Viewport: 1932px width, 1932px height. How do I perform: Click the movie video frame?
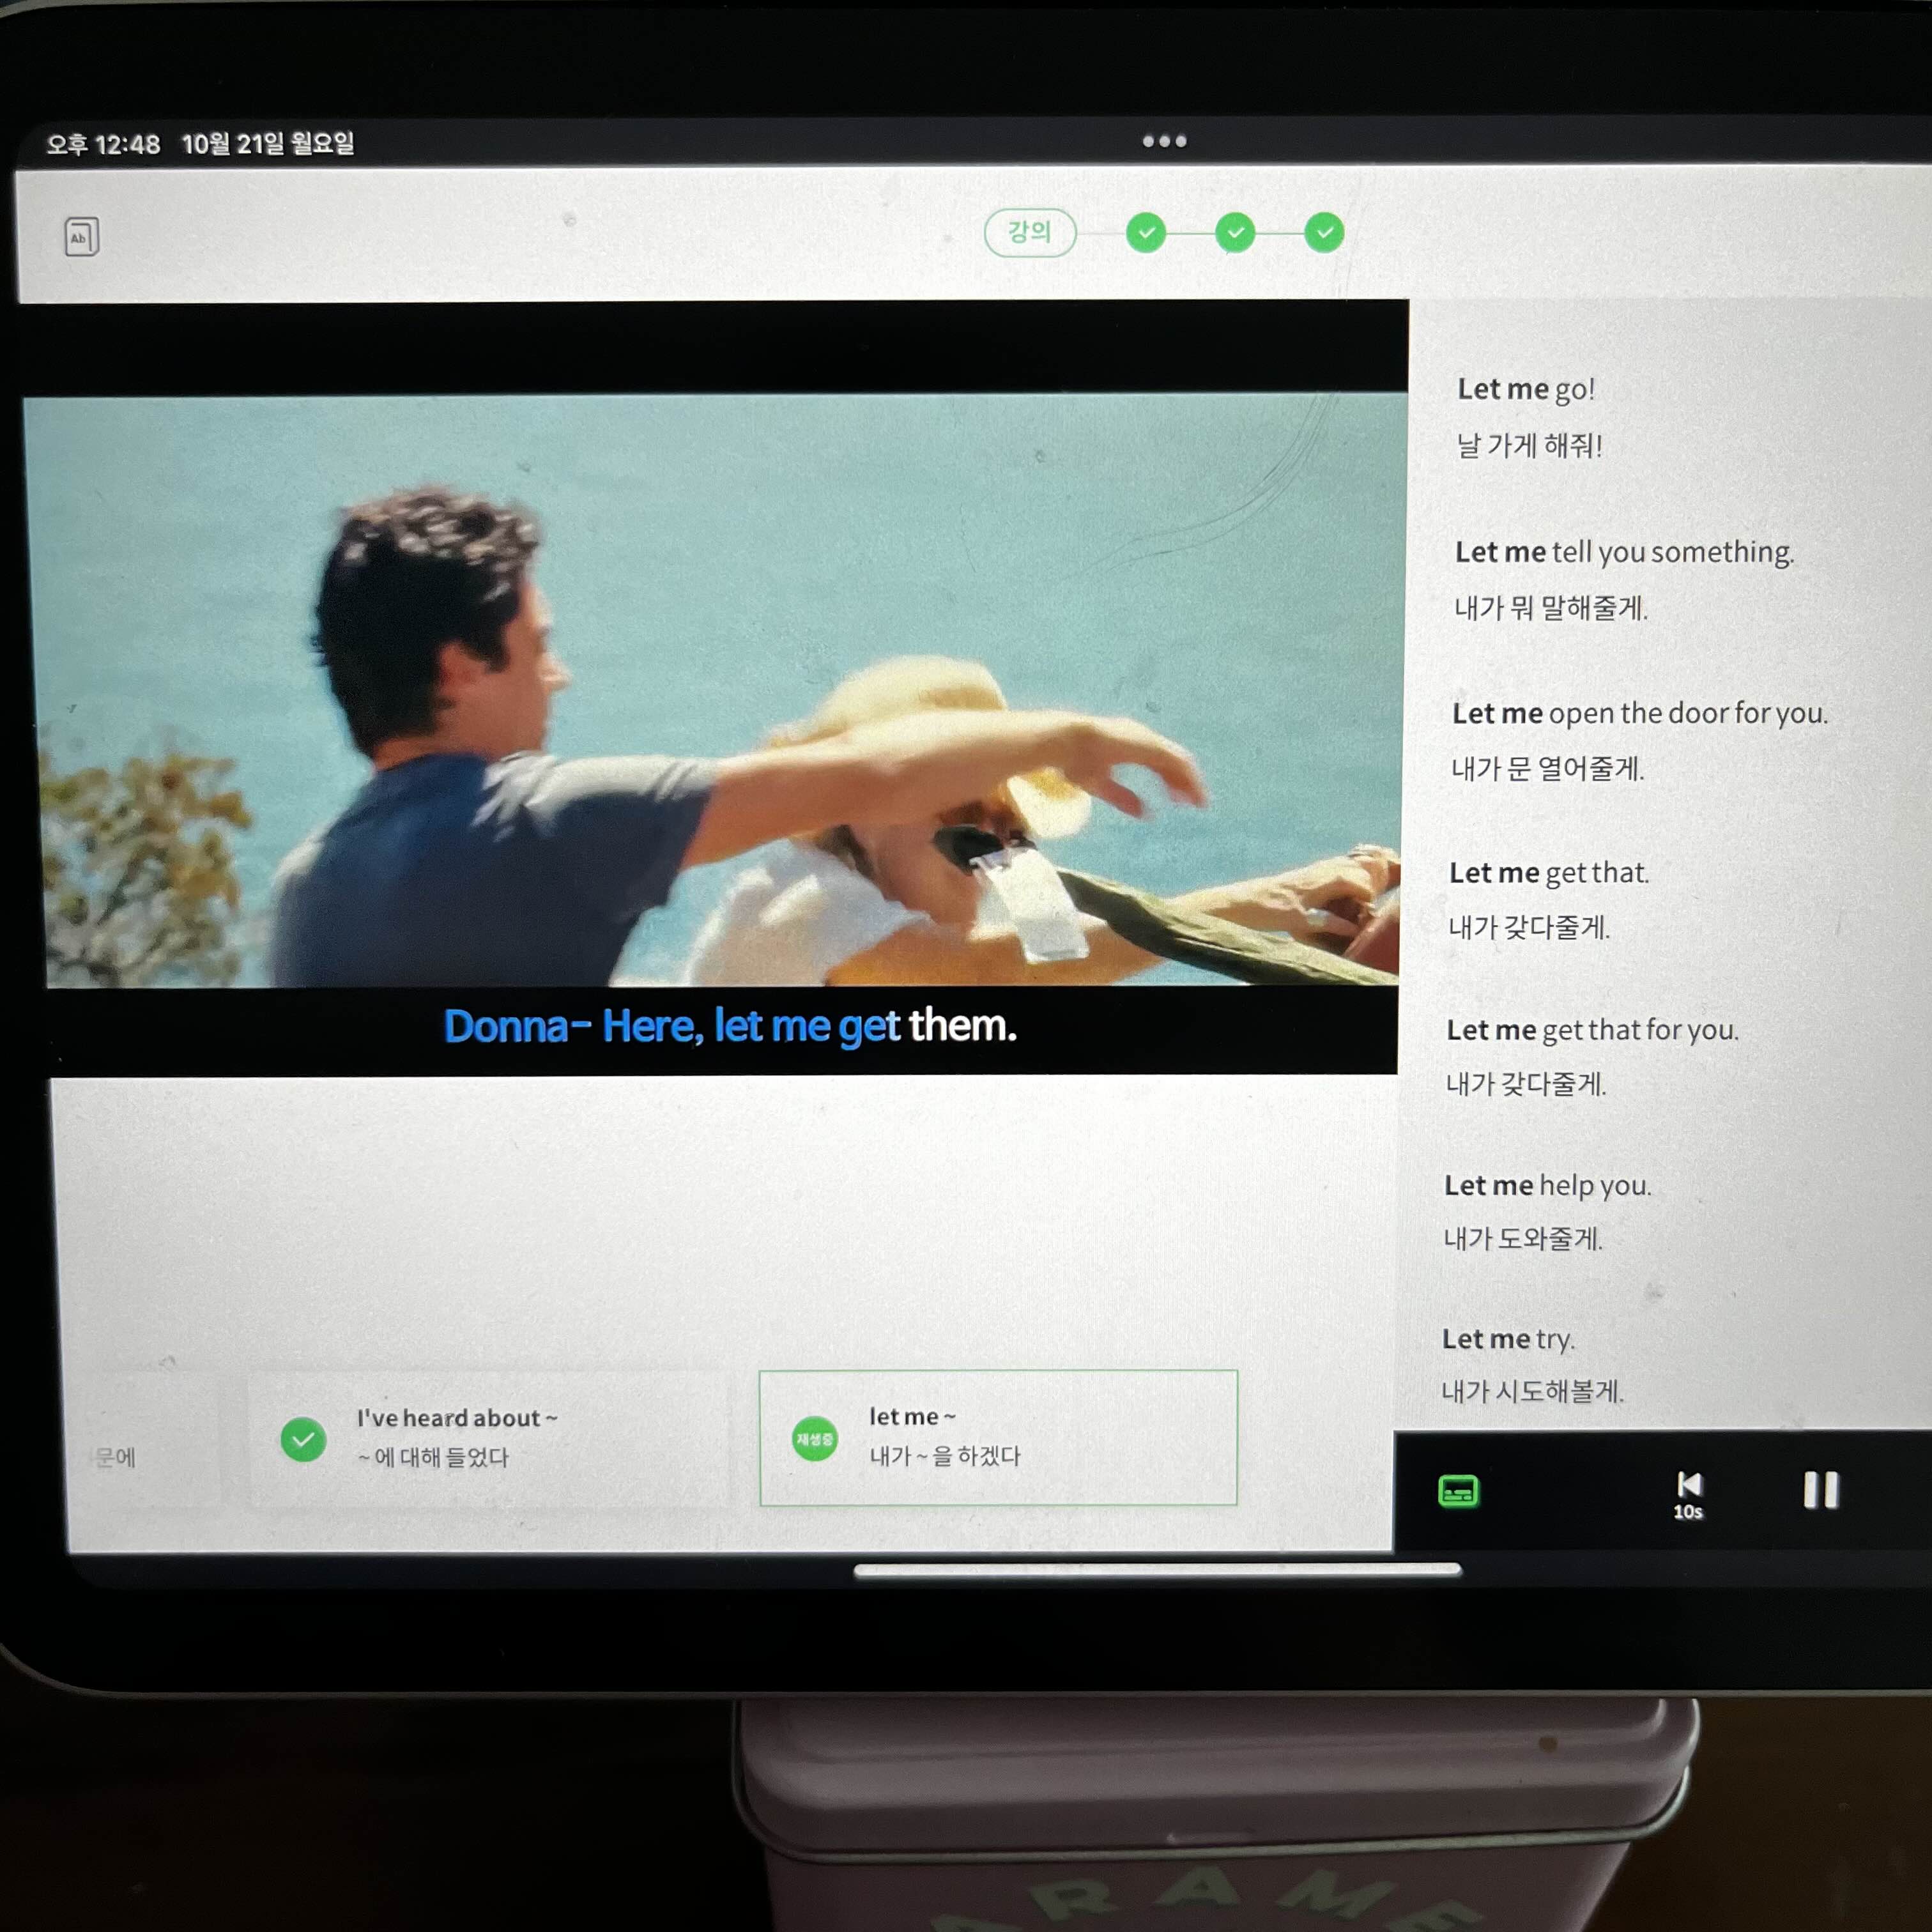715,690
